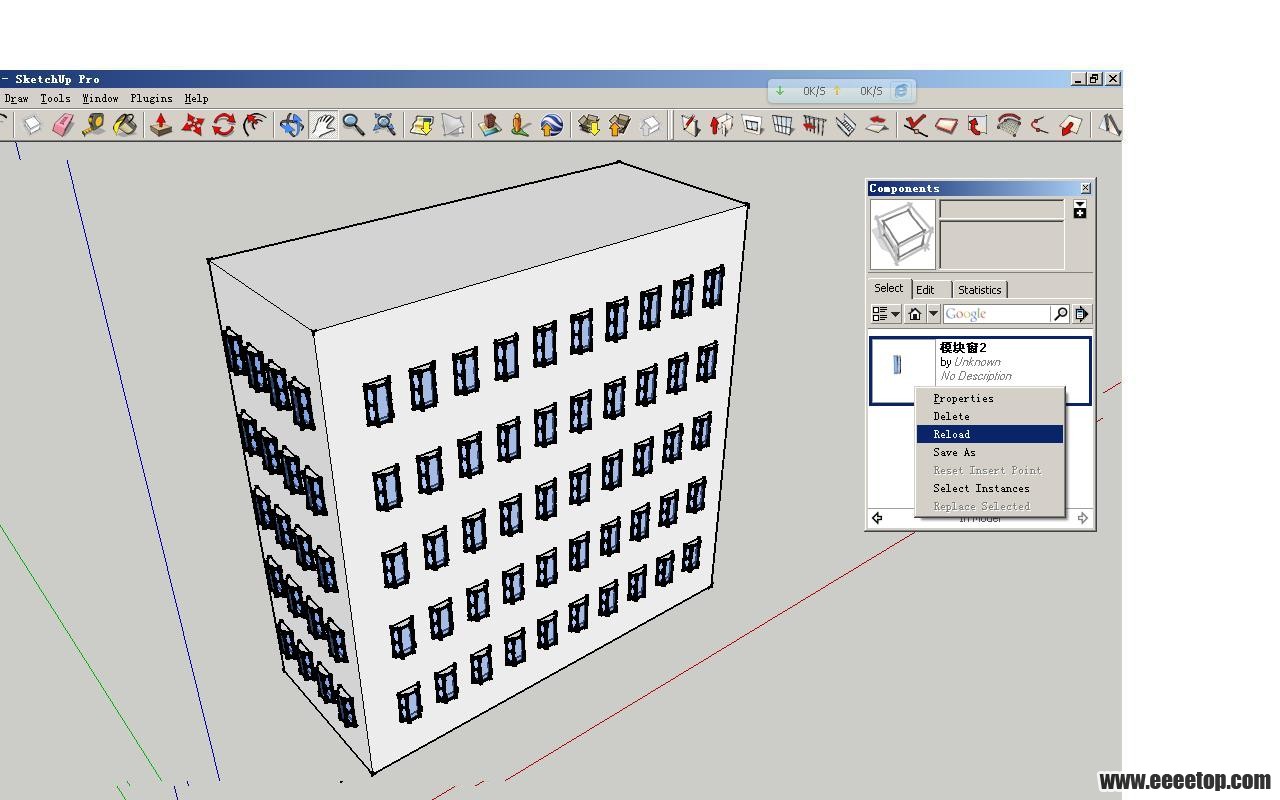Viewport: 1280px width, 800px height.
Task: Click the In Model home icon
Action: [915, 314]
